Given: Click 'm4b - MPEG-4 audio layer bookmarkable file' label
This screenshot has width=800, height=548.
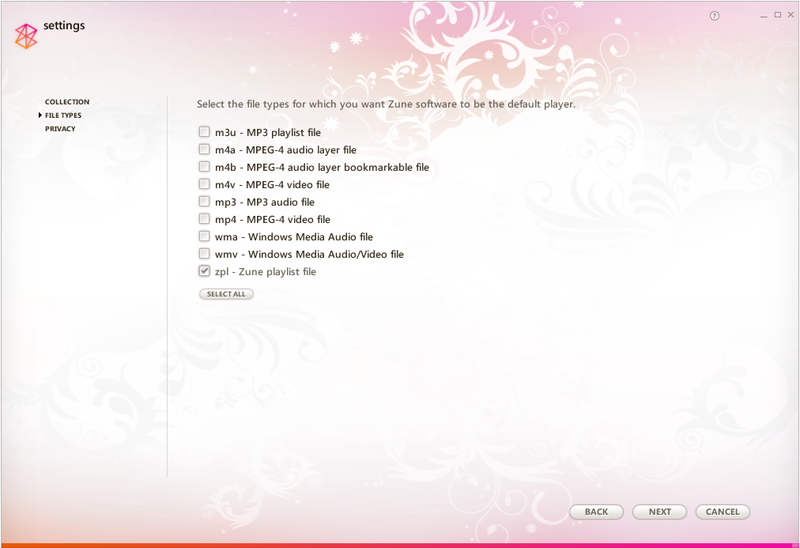Looking at the screenshot, I should tap(322, 167).
